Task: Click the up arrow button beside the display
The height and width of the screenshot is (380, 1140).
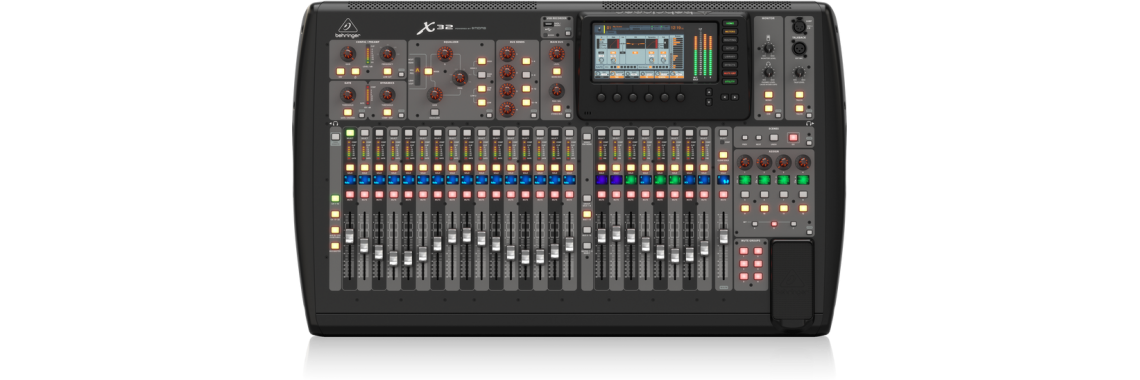Action: [x=709, y=92]
